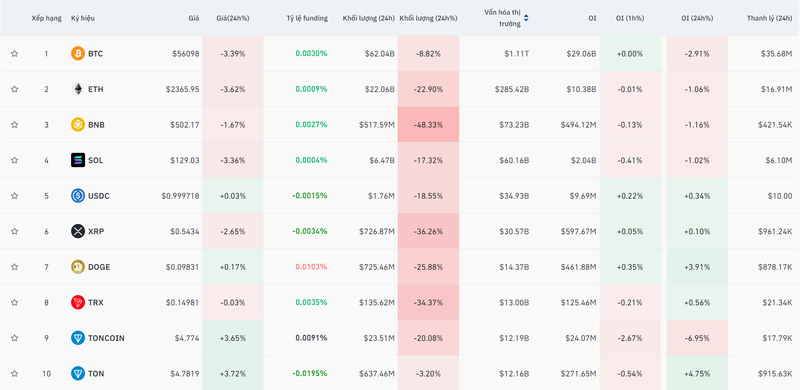Click the Bitcoin coin icon
800x390 pixels.
coord(78,54)
